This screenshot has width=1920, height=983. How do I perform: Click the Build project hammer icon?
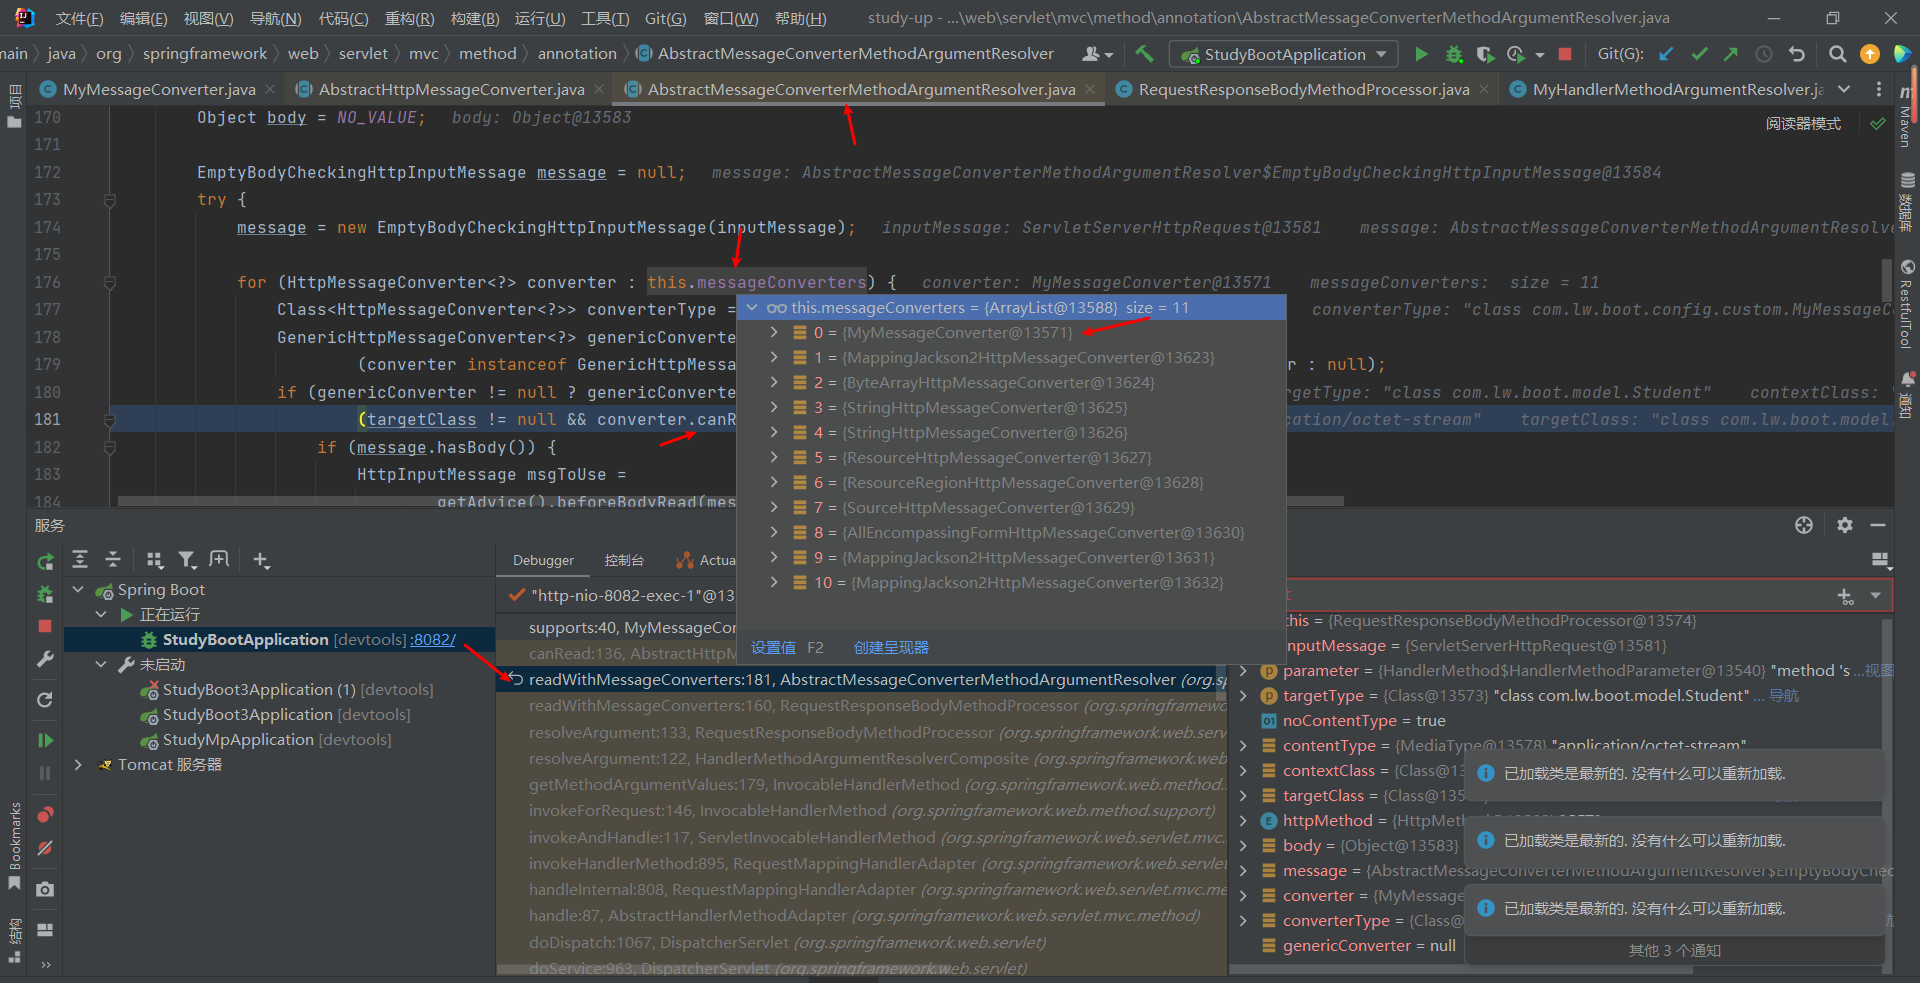[1144, 54]
